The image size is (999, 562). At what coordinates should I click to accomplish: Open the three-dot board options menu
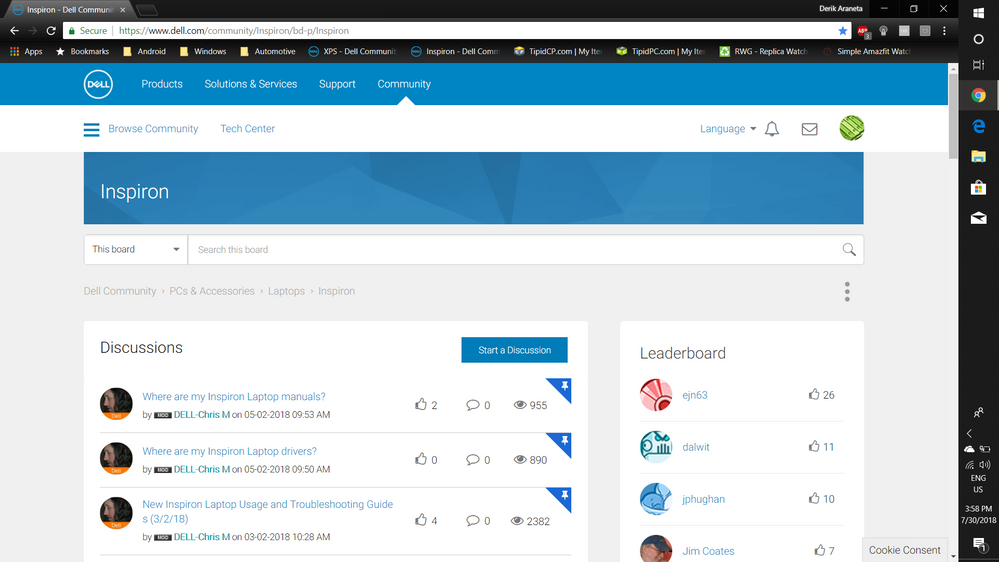pos(847,292)
